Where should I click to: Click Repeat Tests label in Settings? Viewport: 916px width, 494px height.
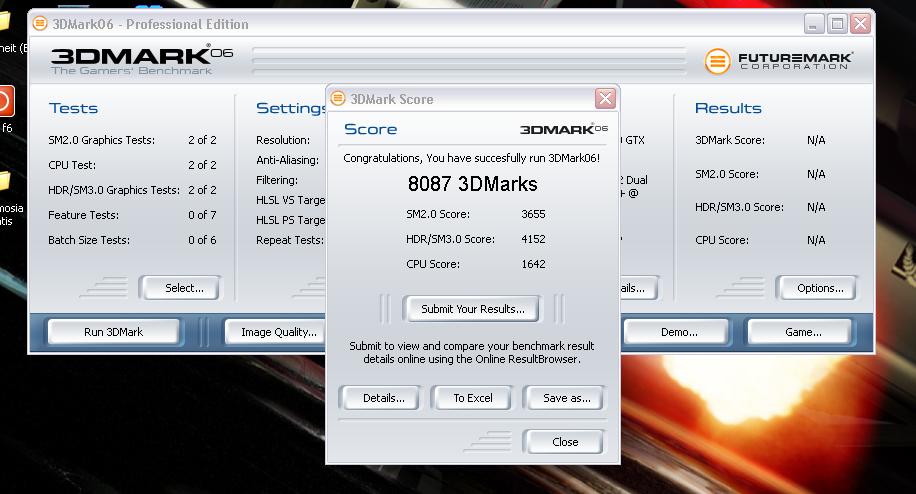290,240
